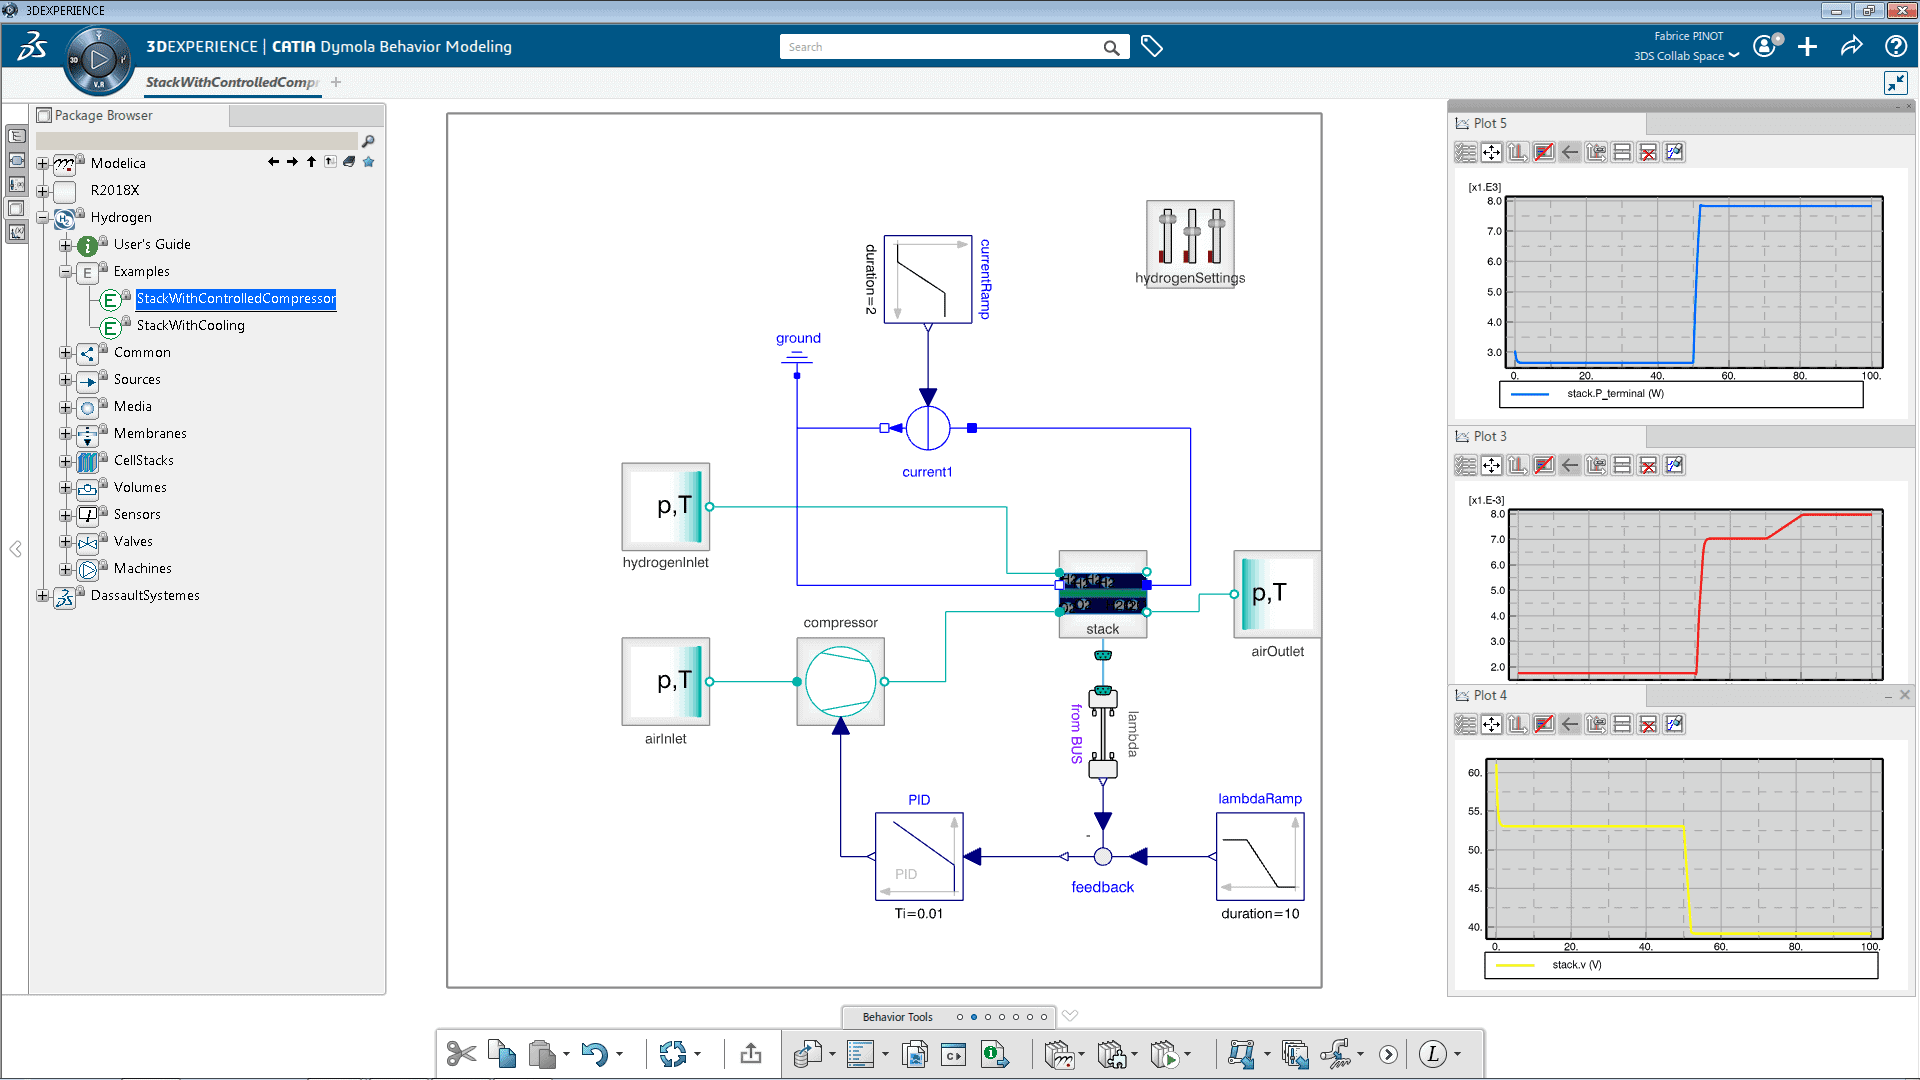The height and width of the screenshot is (1080, 1920).
Task: Select the first Behavior Tools page dot
Action: (x=960, y=1017)
